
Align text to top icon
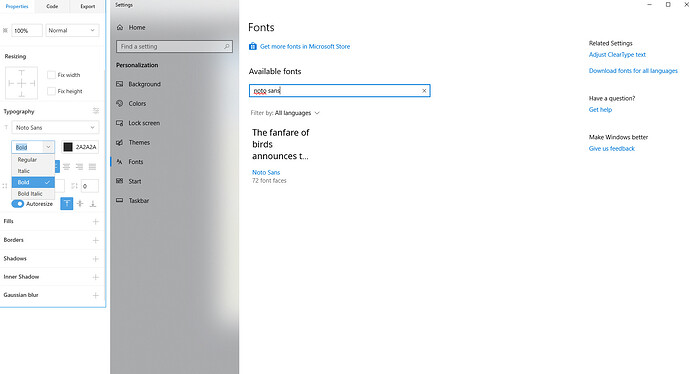point(66,204)
